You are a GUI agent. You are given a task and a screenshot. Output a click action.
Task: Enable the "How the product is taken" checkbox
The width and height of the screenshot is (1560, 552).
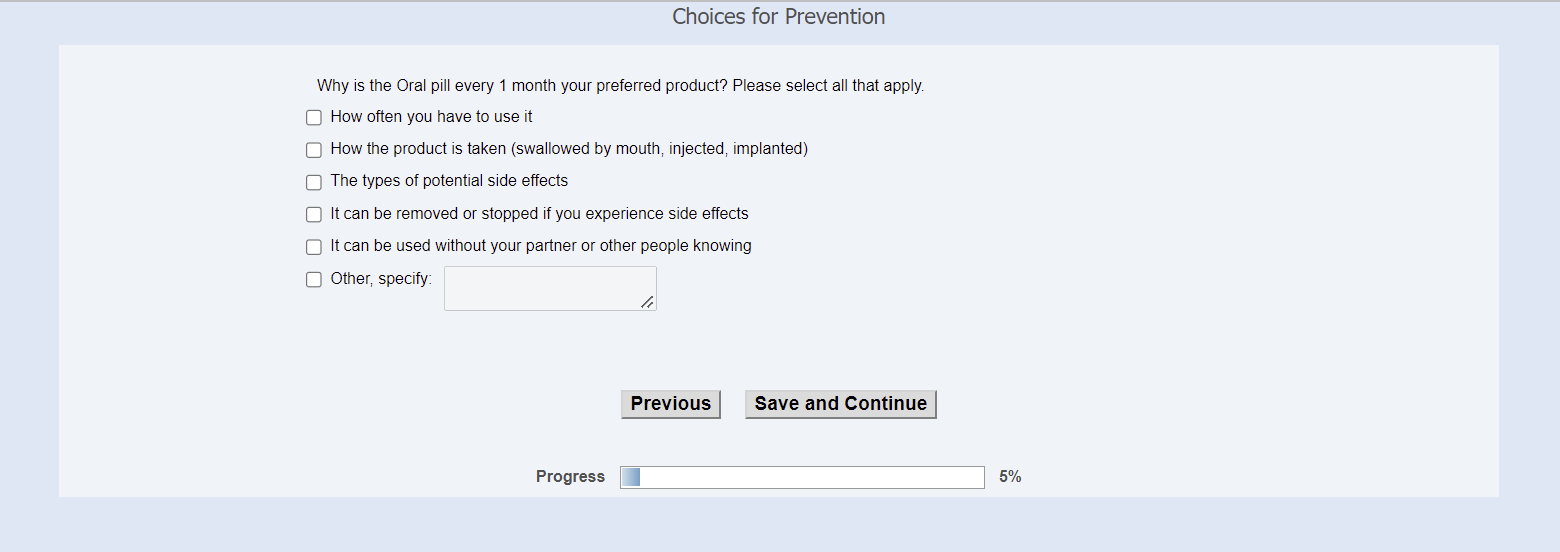point(314,150)
